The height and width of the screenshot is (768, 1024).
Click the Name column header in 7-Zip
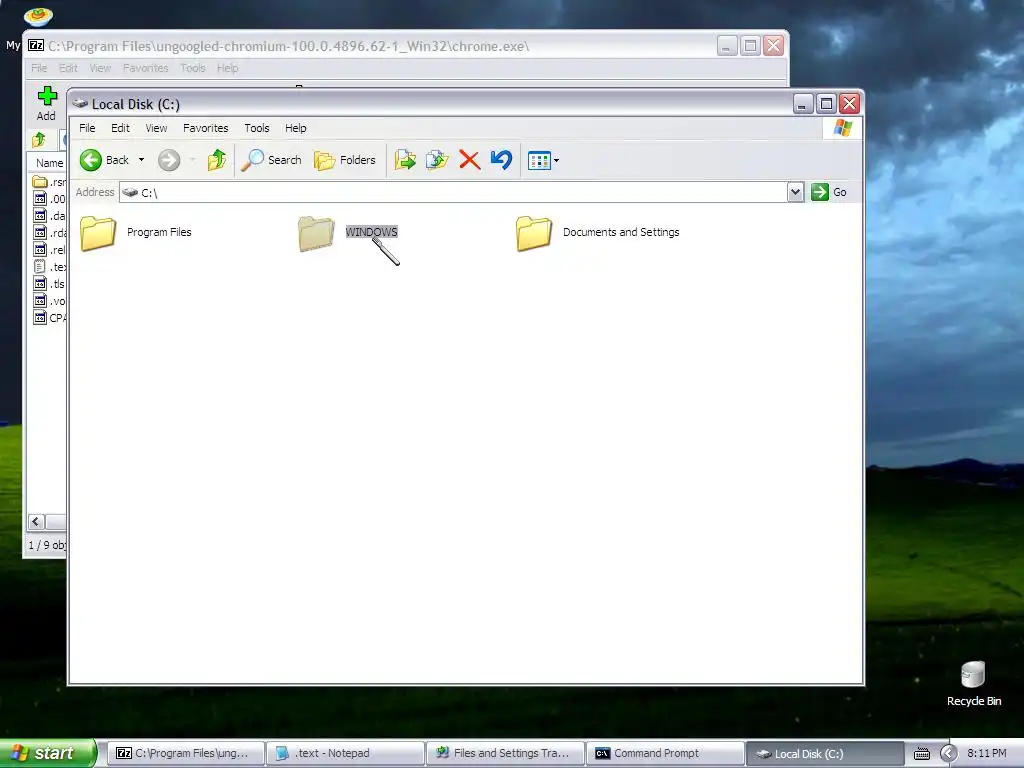50,163
